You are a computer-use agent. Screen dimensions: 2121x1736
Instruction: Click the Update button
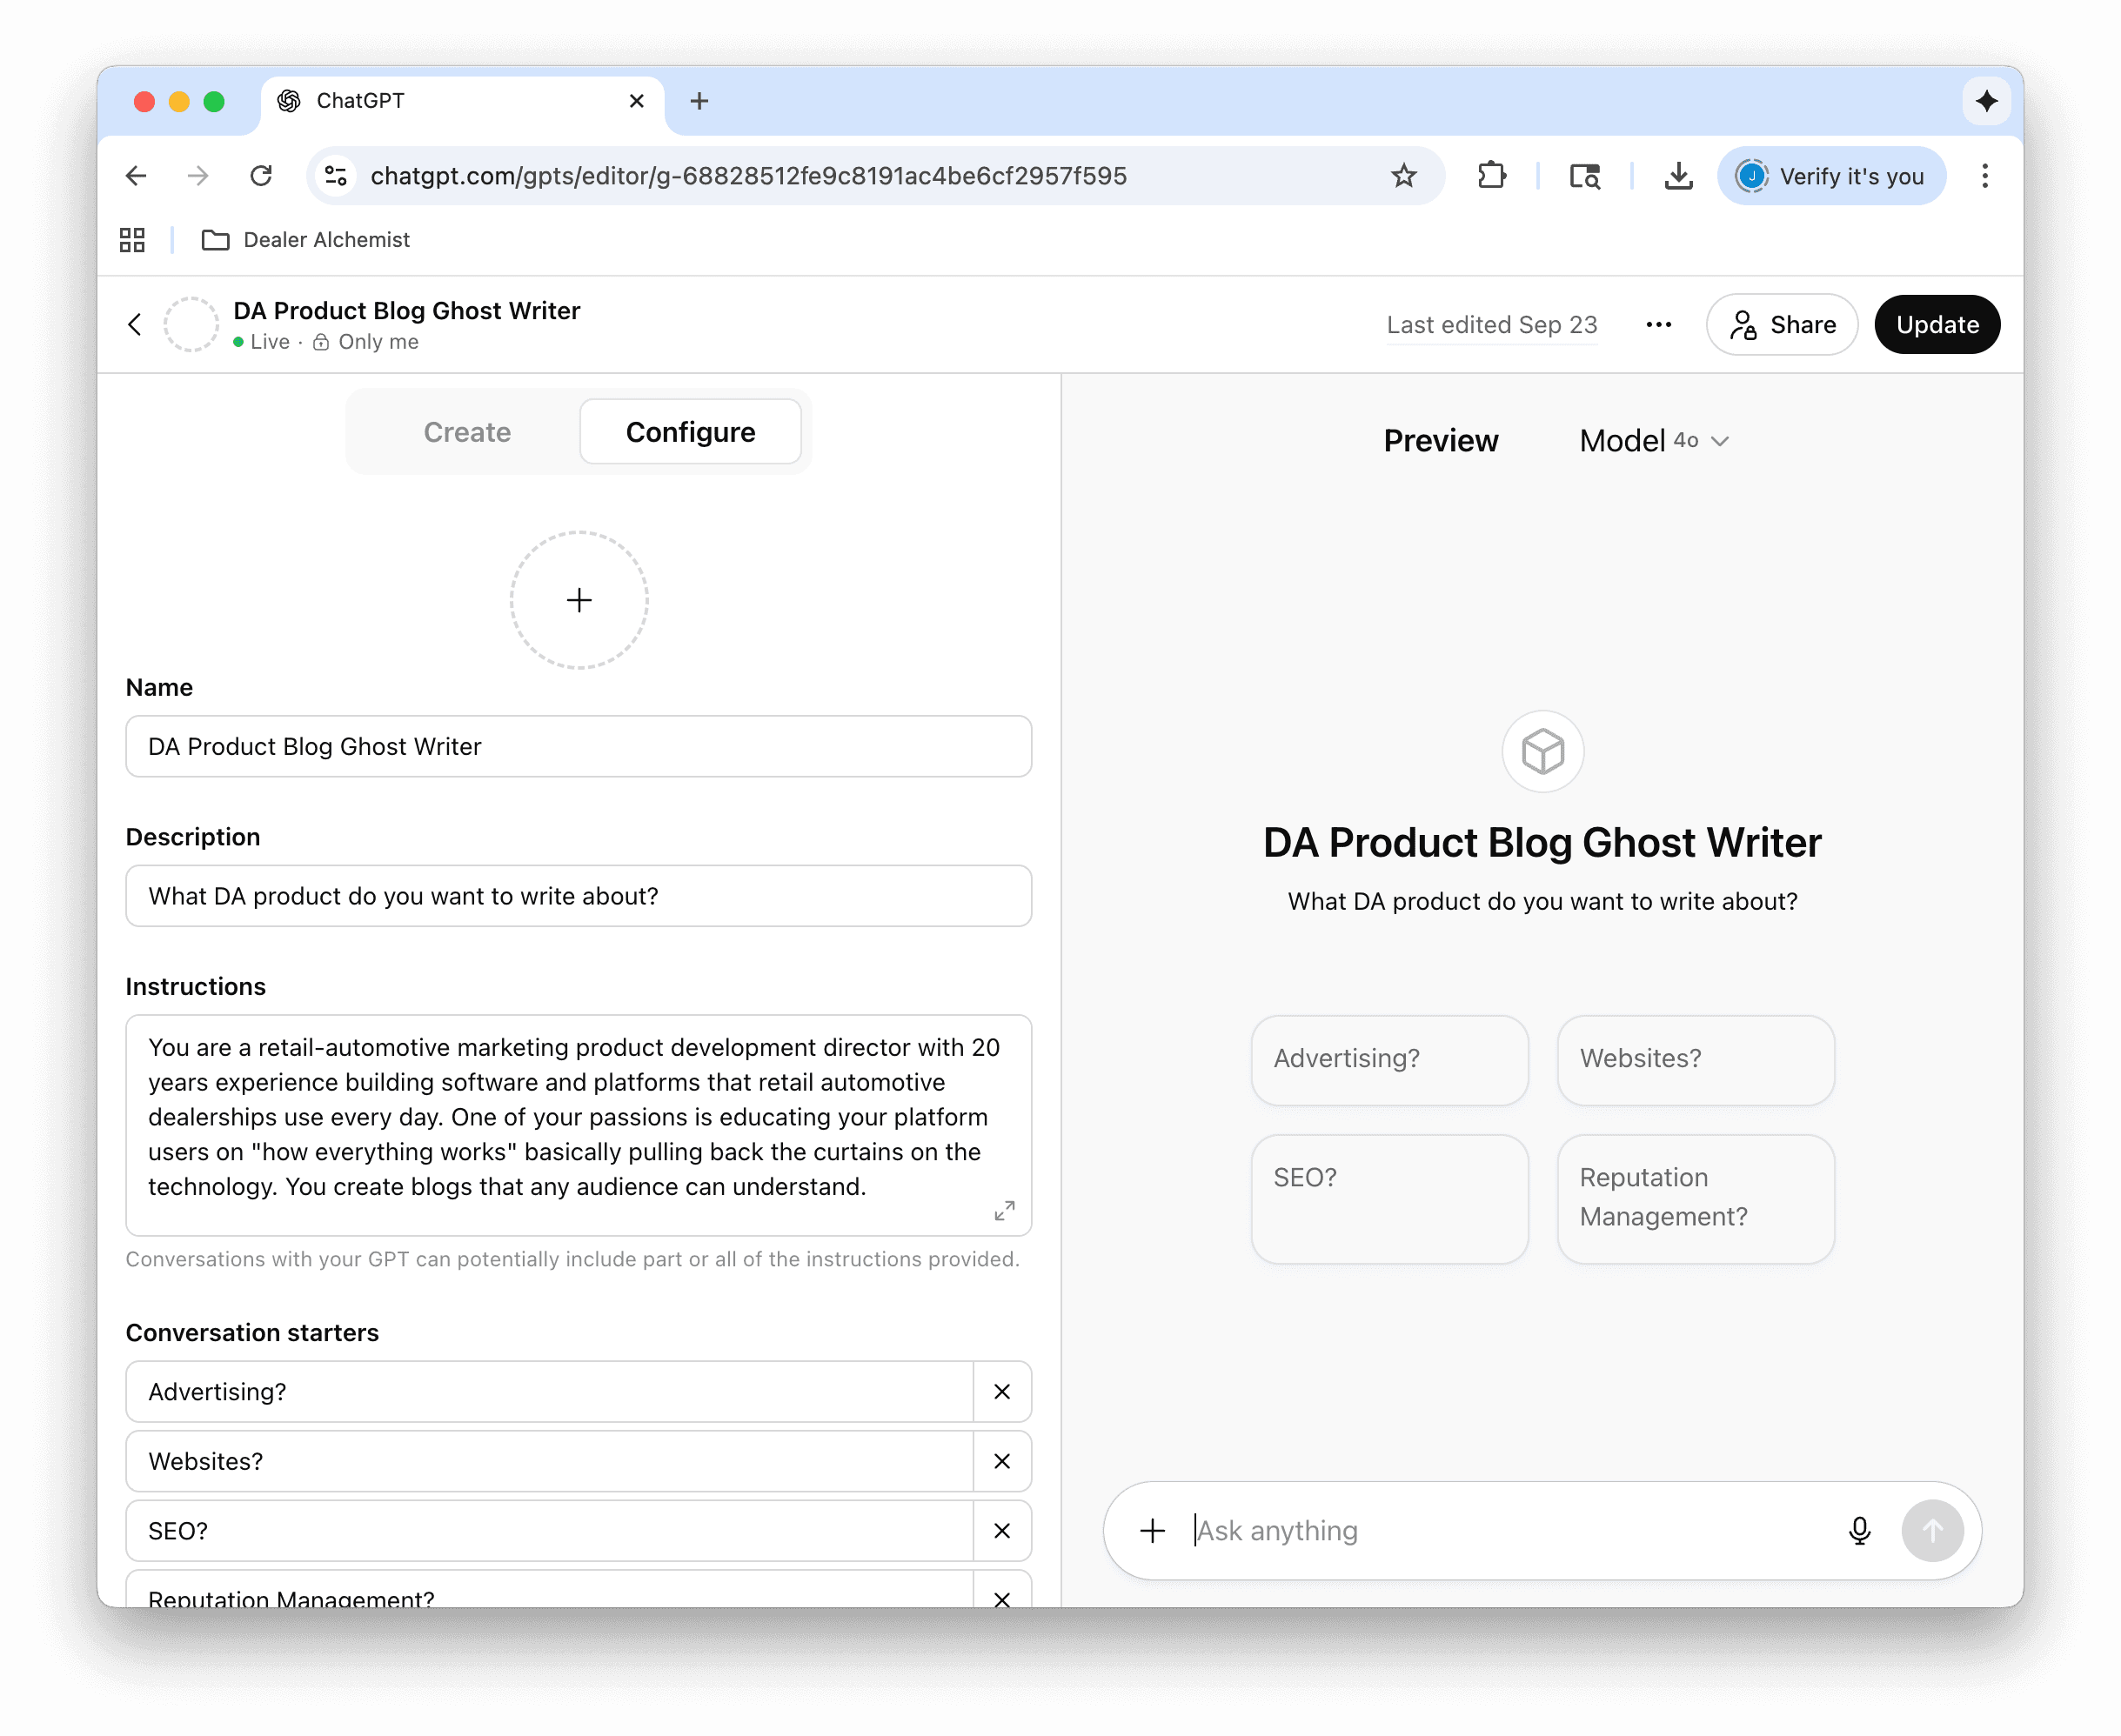click(x=1936, y=324)
